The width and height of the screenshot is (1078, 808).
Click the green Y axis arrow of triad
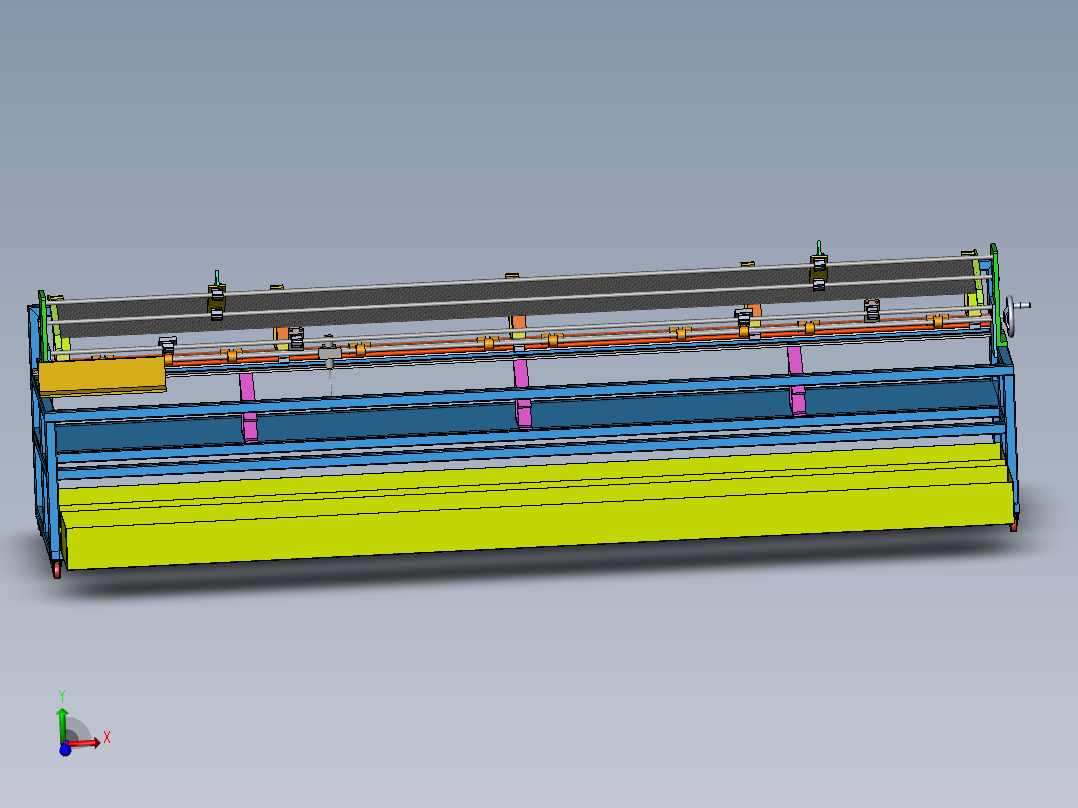pyautogui.click(x=62, y=723)
